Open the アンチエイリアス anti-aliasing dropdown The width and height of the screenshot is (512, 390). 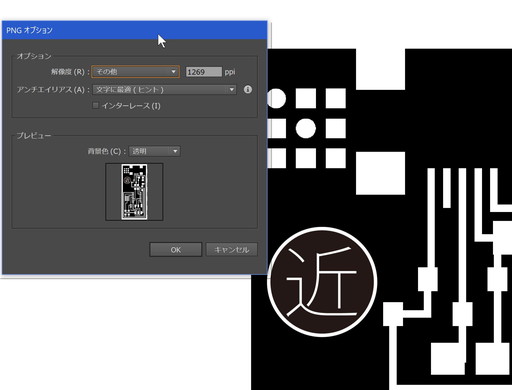click(x=165, y=90)
